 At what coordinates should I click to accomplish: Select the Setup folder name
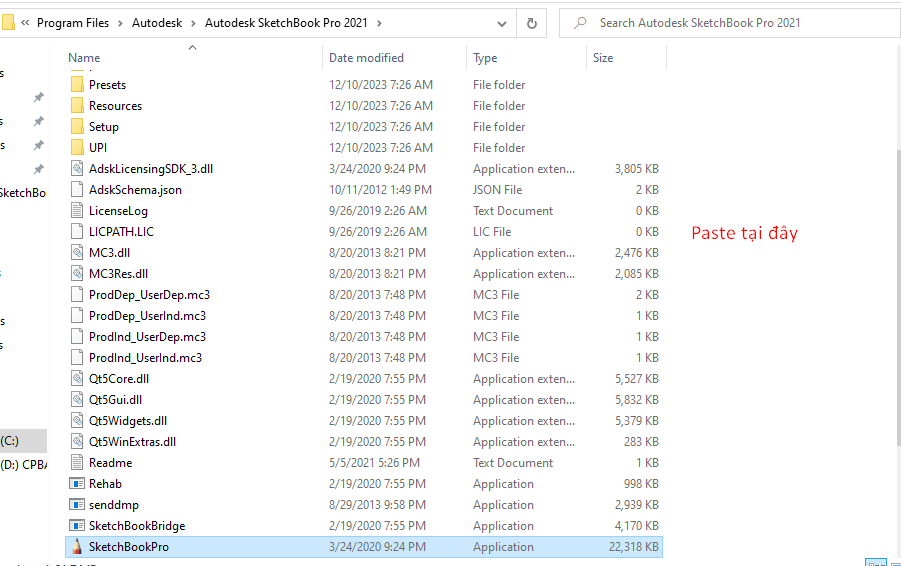coord(104,126)
